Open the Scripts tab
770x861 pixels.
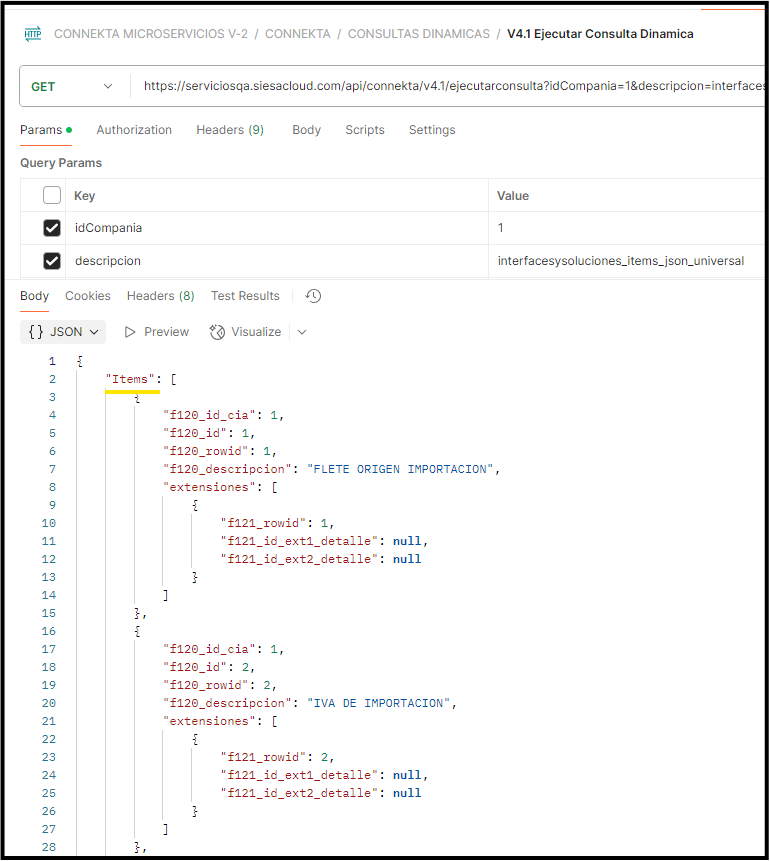click(x=365, y=130)
